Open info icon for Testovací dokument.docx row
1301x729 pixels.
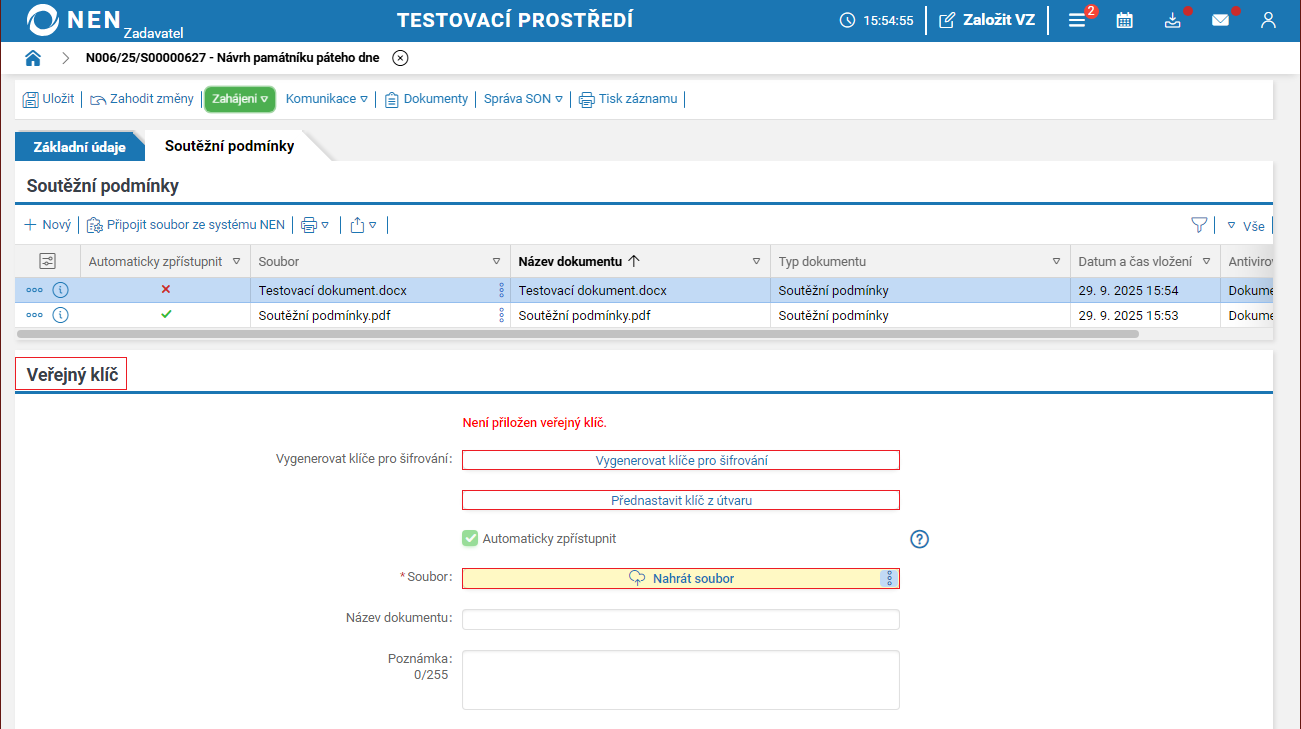(61, 291)
